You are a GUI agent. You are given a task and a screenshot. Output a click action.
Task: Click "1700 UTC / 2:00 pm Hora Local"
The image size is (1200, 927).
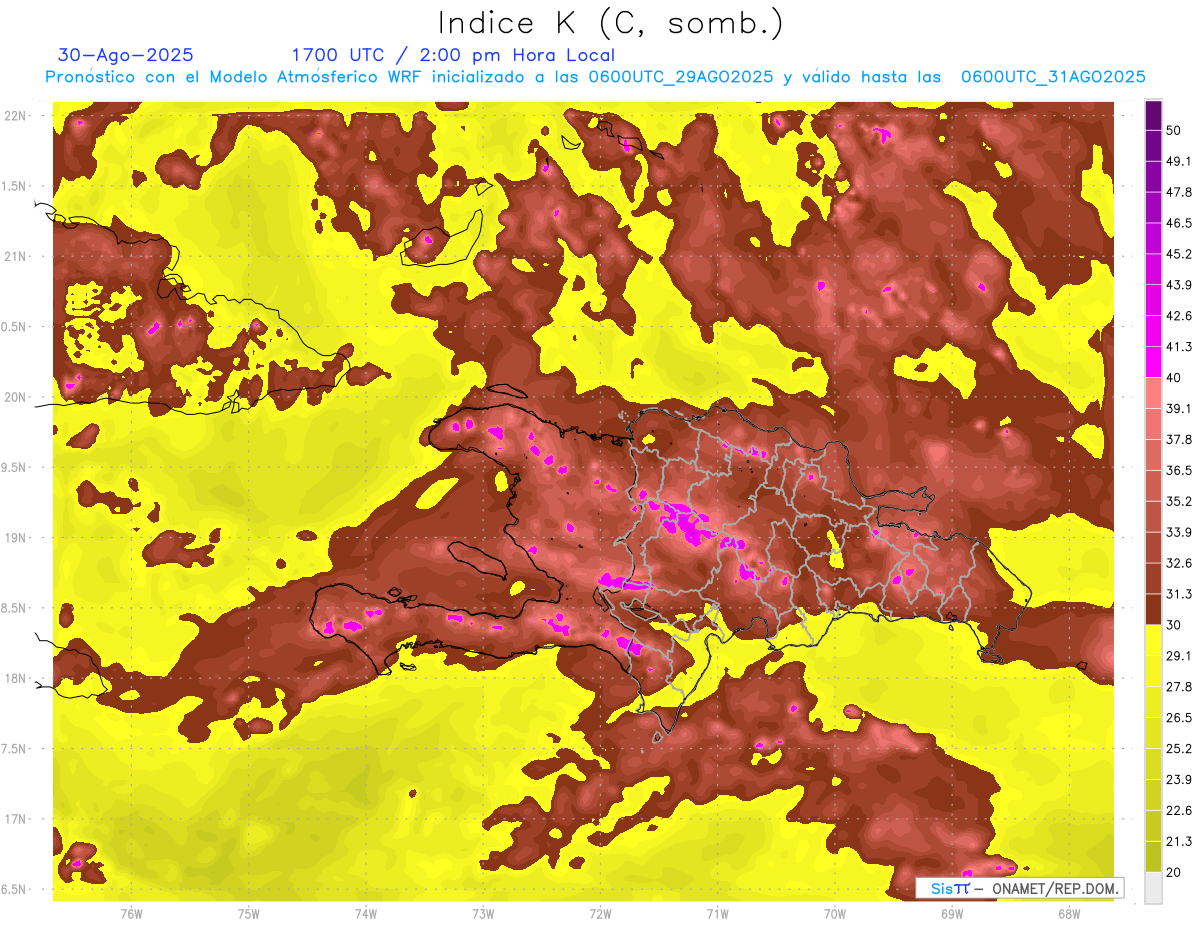[x=453, y=55]
